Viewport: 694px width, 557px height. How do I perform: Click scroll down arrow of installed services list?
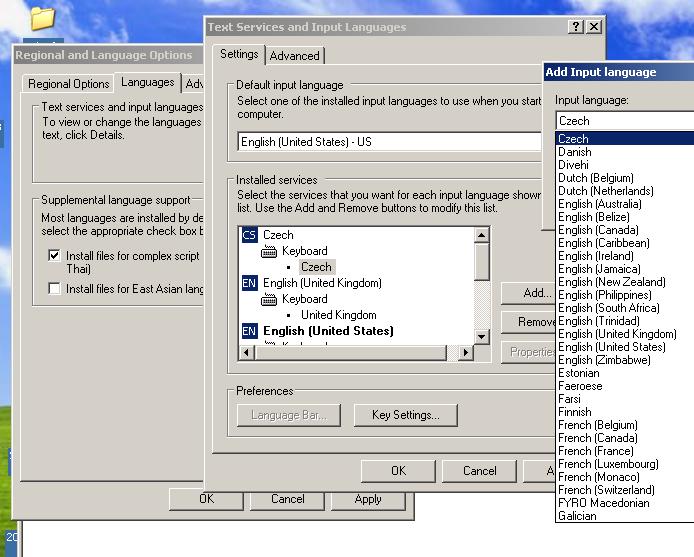click(x=482, y=337)
